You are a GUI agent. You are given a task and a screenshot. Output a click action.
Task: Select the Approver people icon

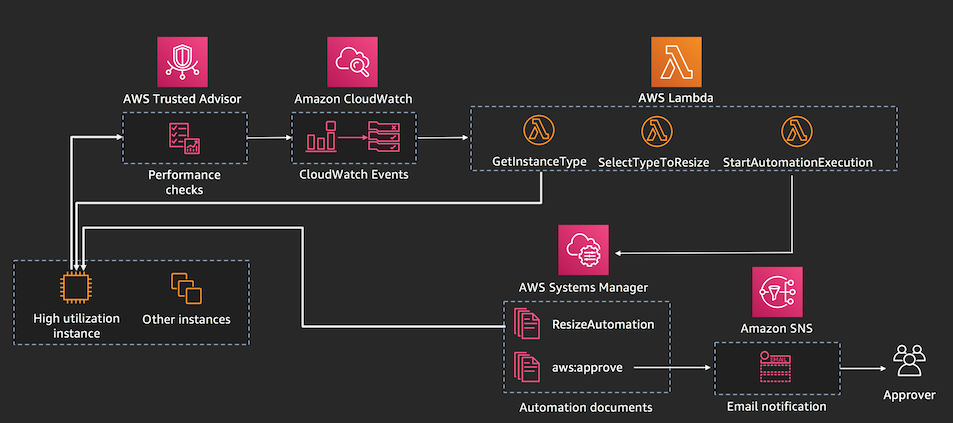pyautogui.click(x=909, y=361)
